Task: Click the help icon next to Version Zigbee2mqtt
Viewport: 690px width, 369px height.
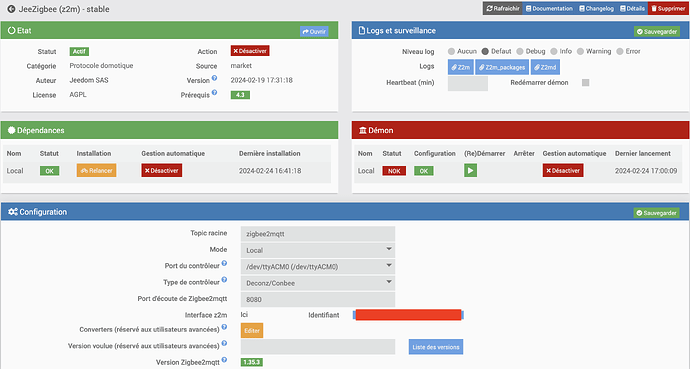Action: tap(224, 359)
